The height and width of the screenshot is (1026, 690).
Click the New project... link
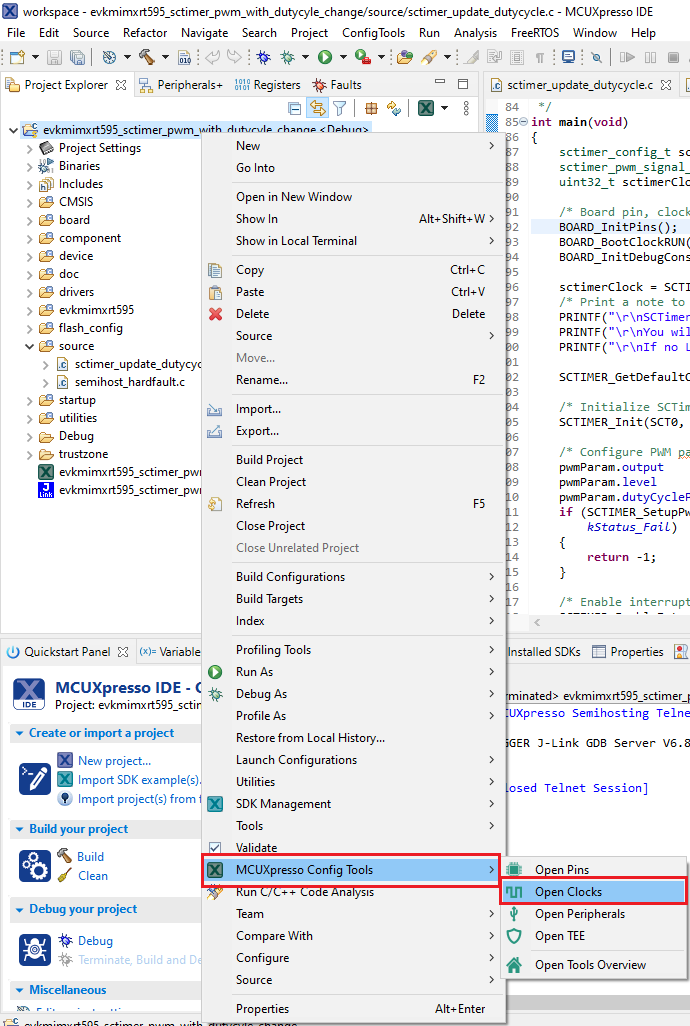(114, 761)
